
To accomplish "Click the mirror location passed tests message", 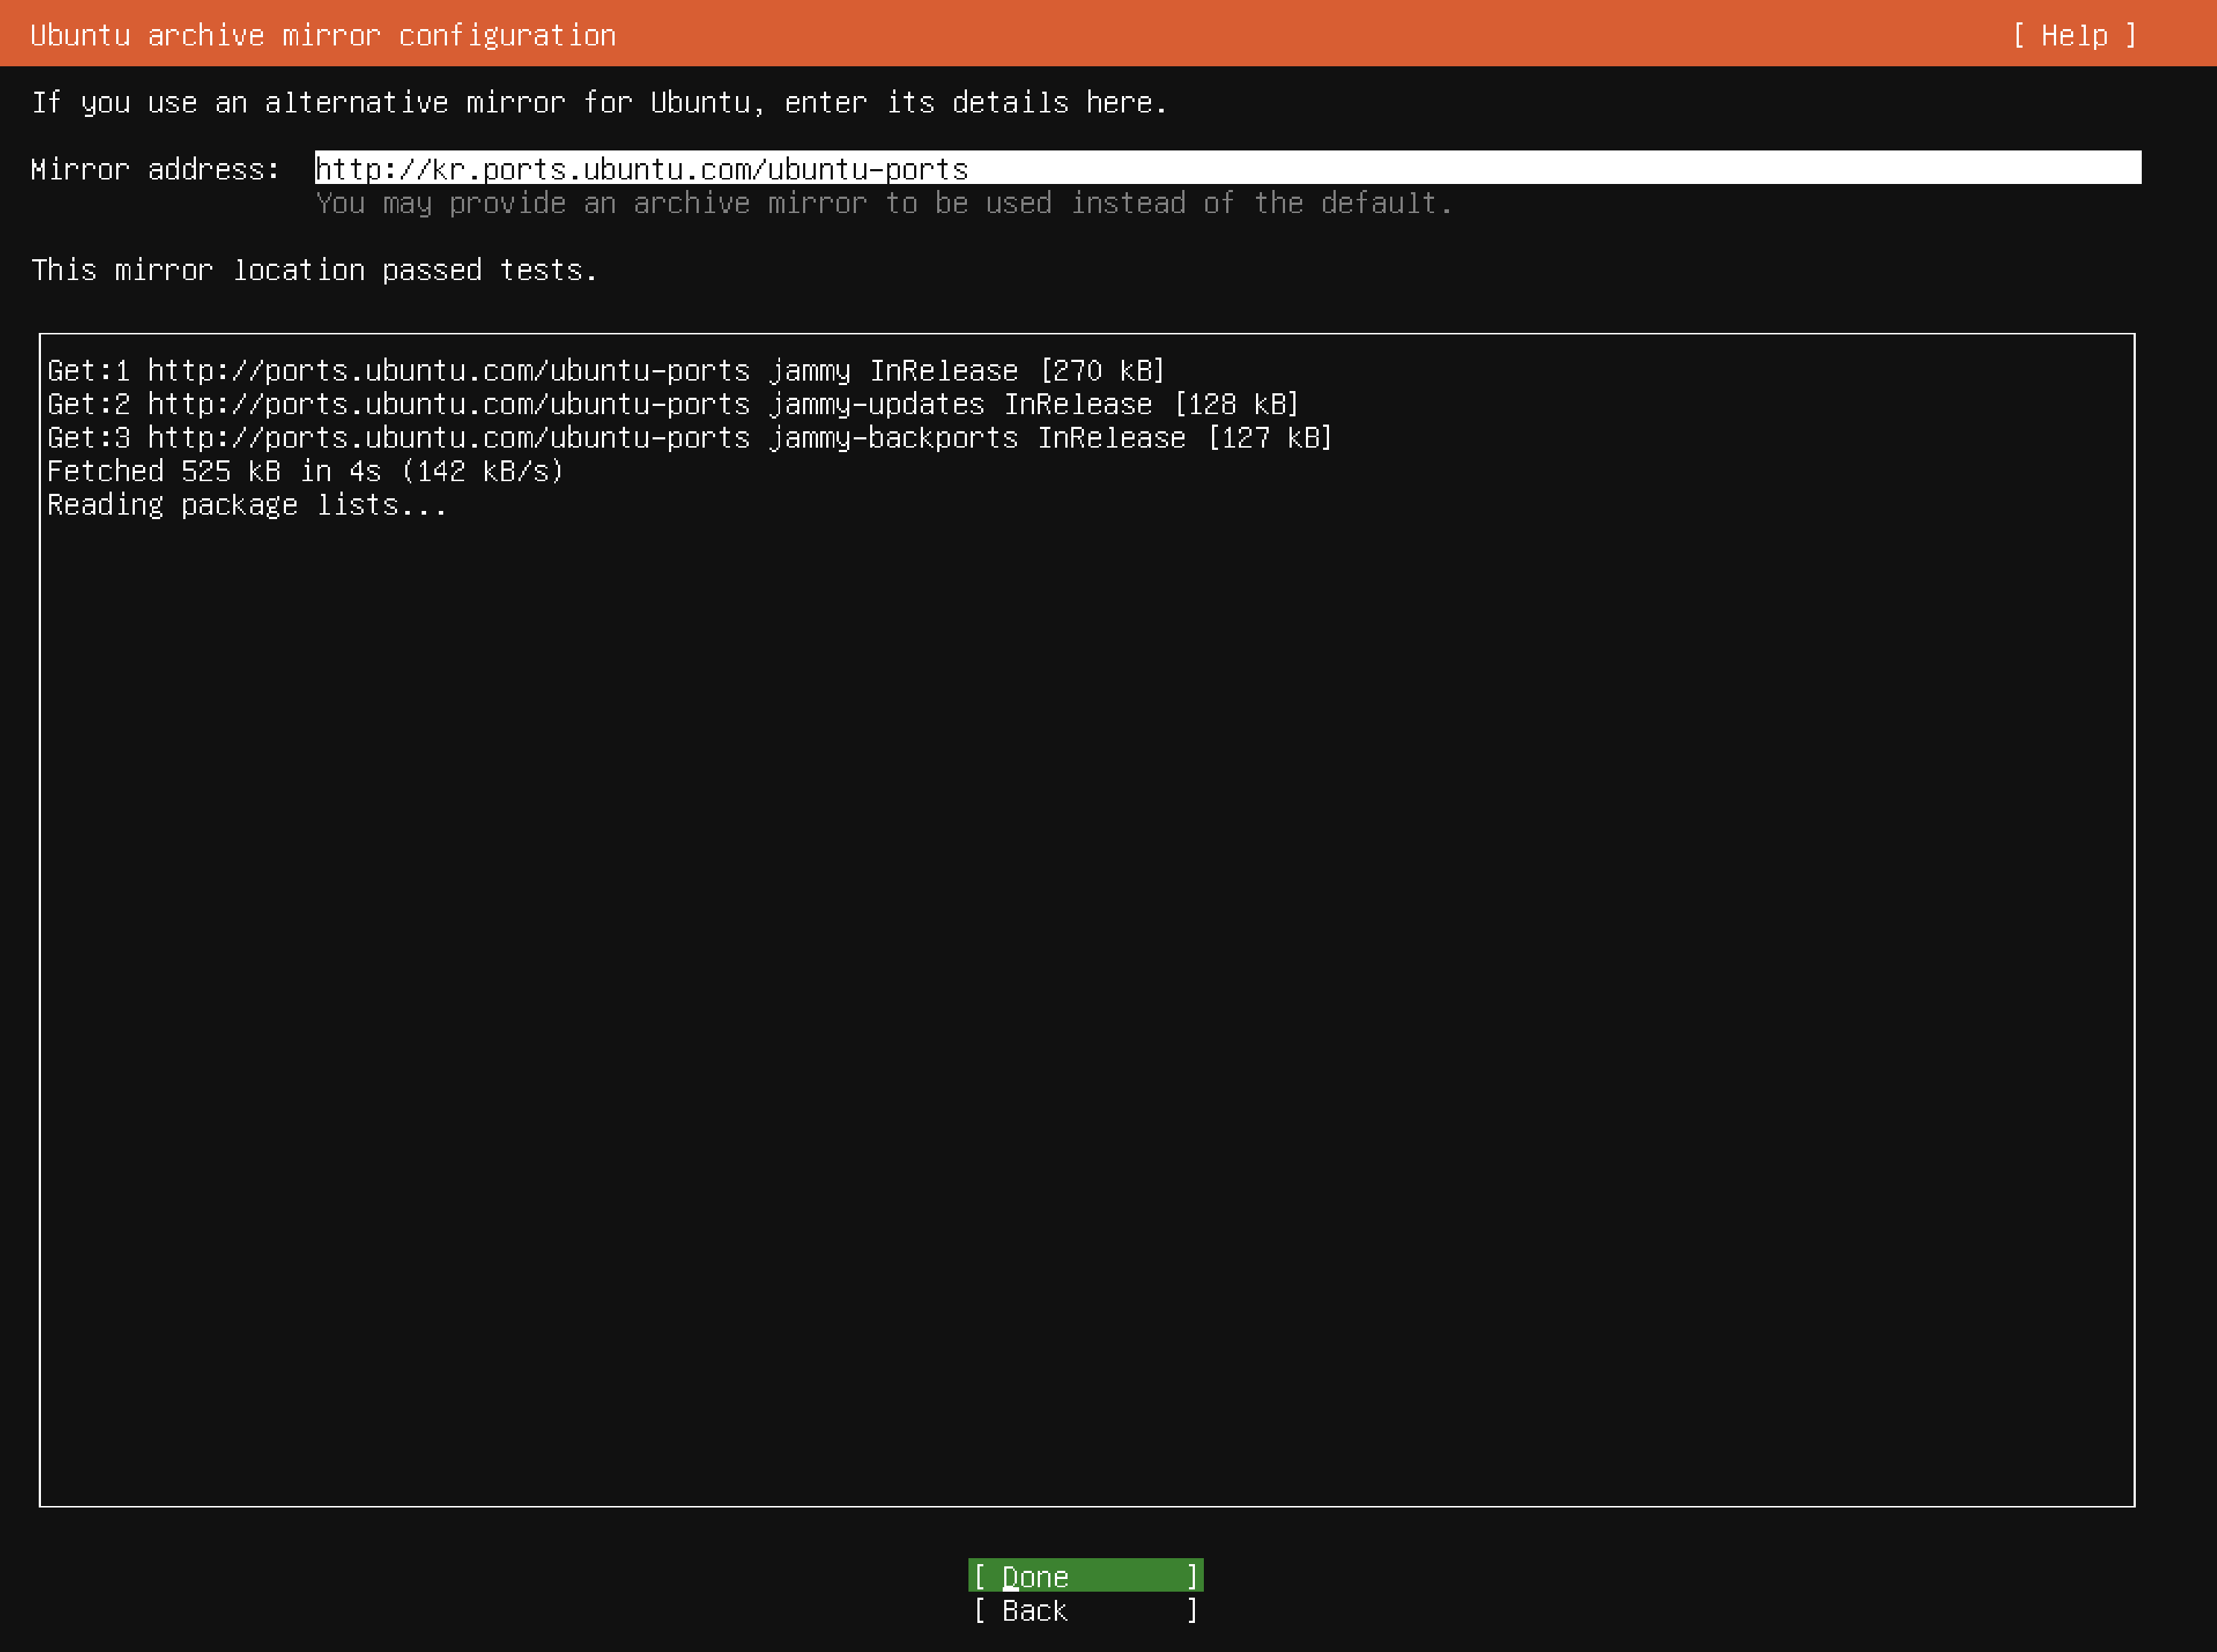I will coord(313,270).
